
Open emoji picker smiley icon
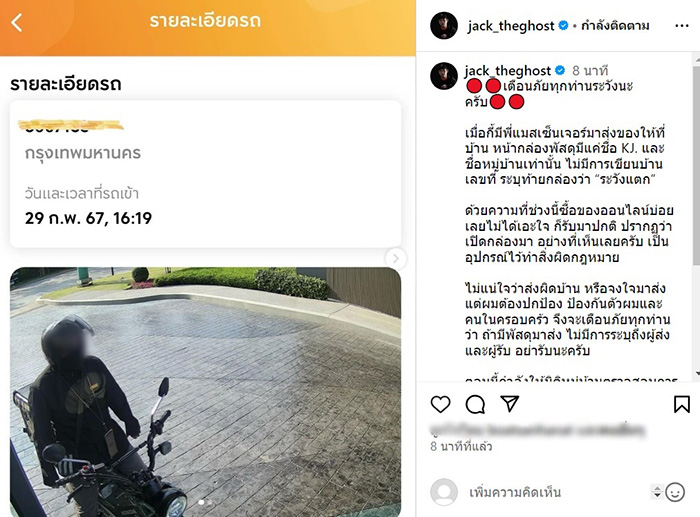coord(675,492)
